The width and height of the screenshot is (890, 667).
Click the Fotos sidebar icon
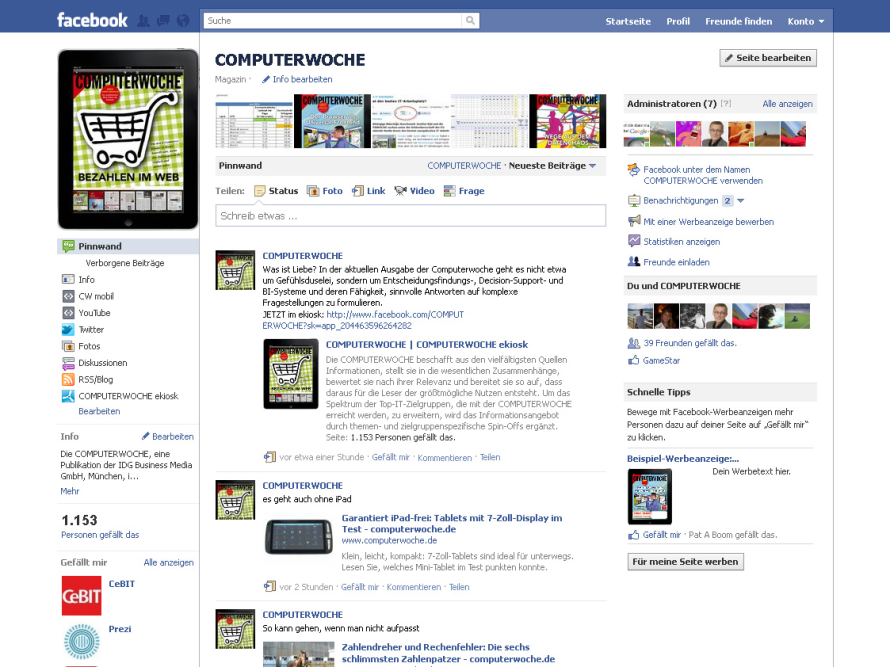tap(68, 346)
